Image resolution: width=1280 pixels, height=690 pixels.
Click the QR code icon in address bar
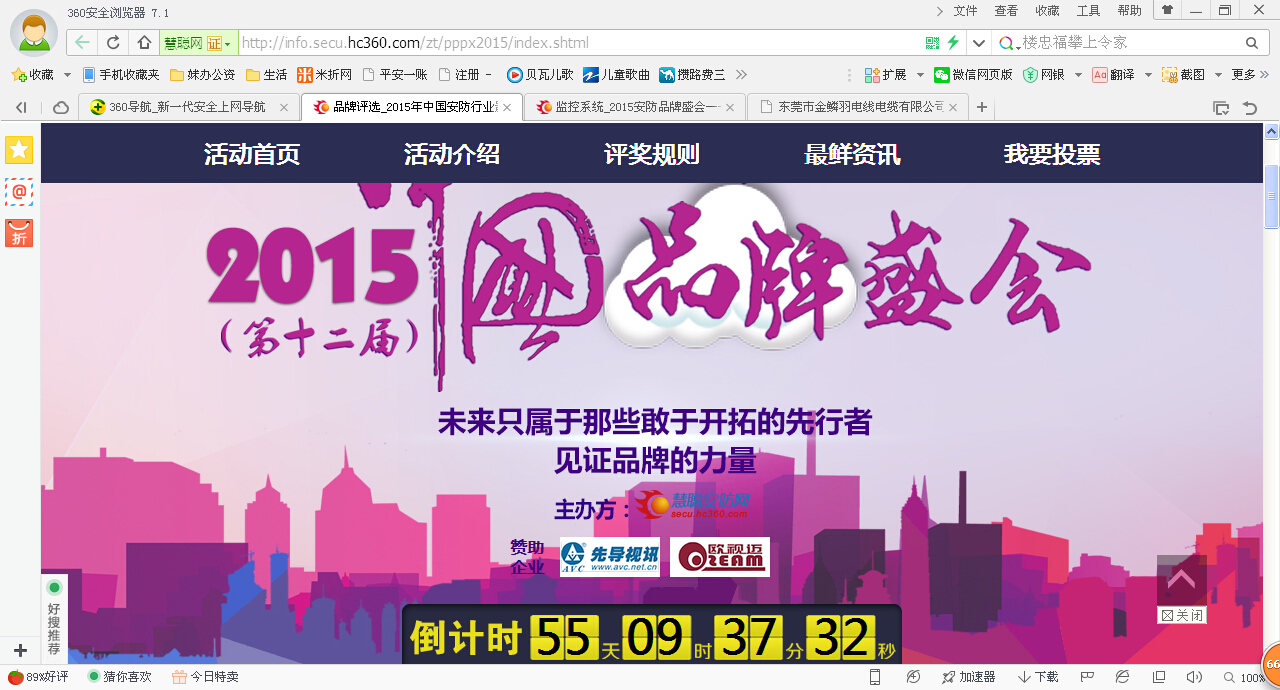pos(932,43)
